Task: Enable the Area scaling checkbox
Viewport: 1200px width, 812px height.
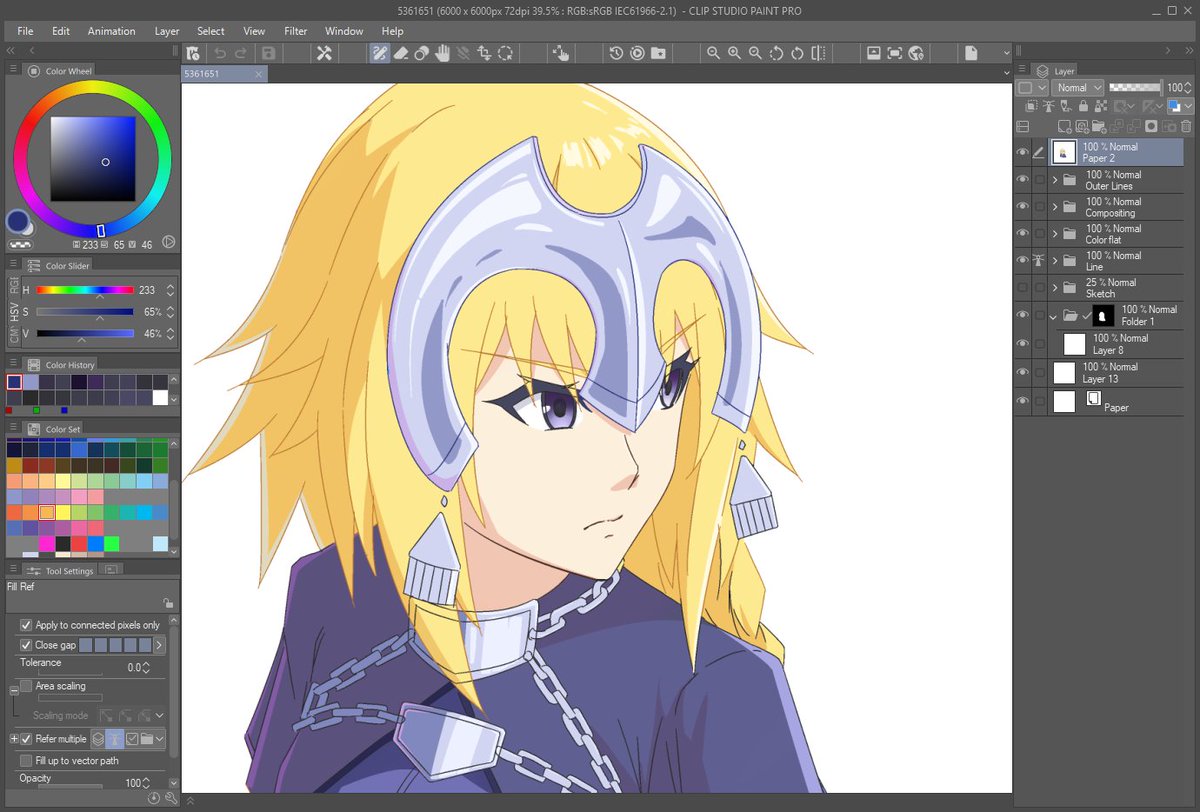Action: [26, 686]
